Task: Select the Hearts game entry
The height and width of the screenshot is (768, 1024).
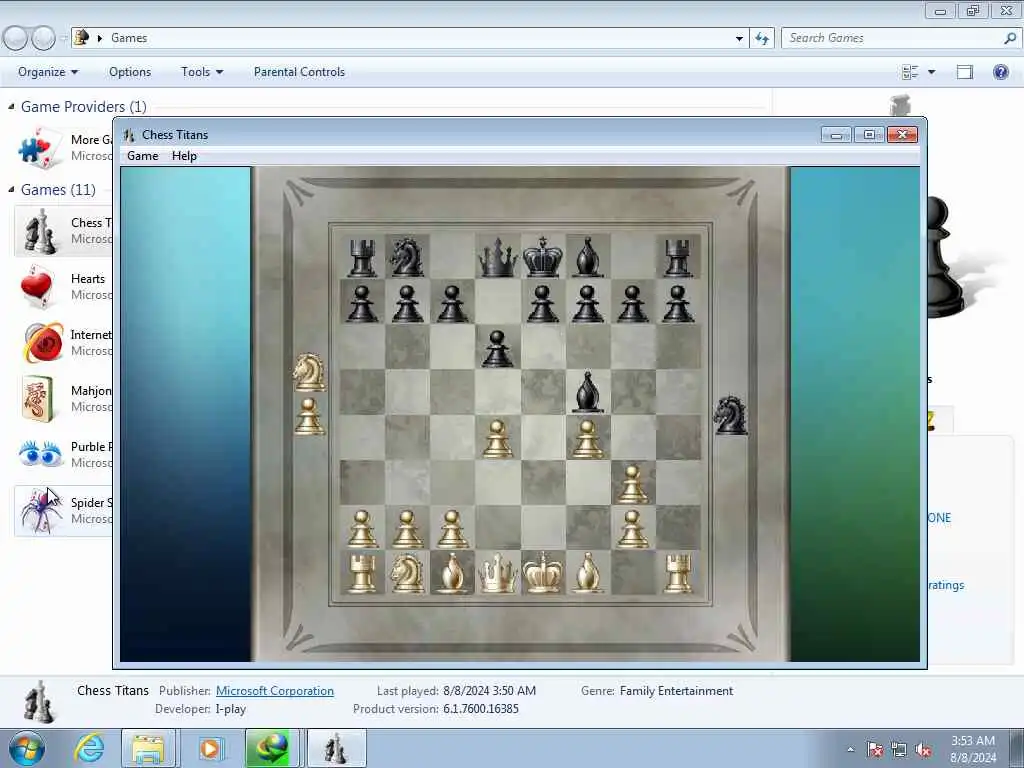Action: coord(63,287)
